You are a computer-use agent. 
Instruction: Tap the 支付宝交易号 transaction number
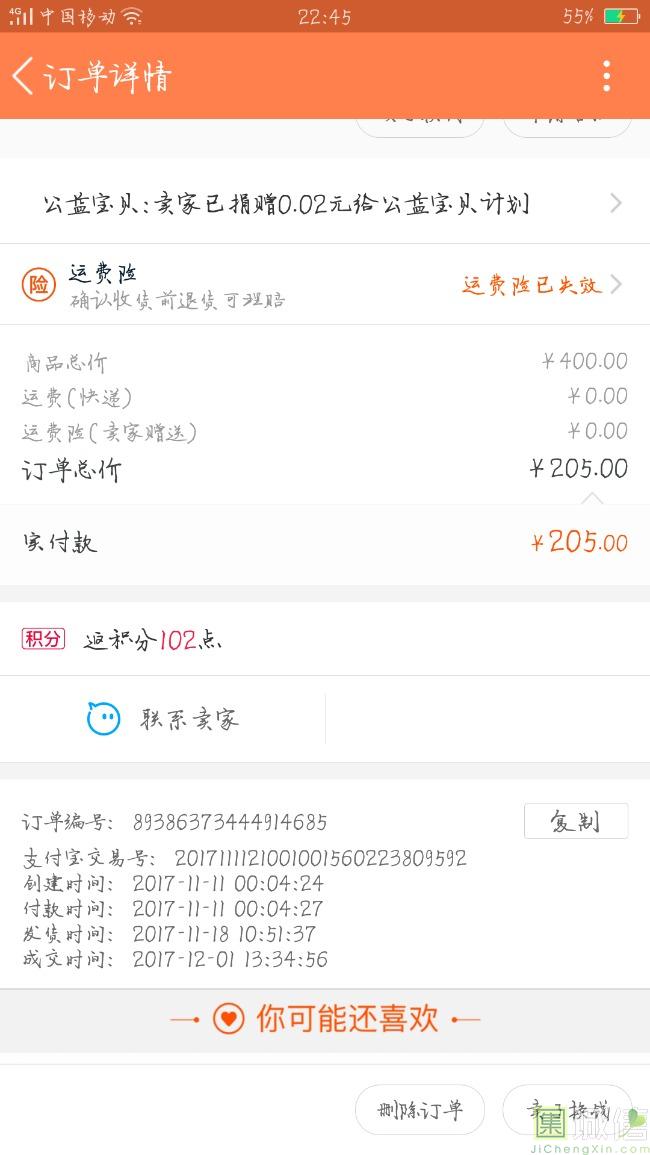point(320,858)
